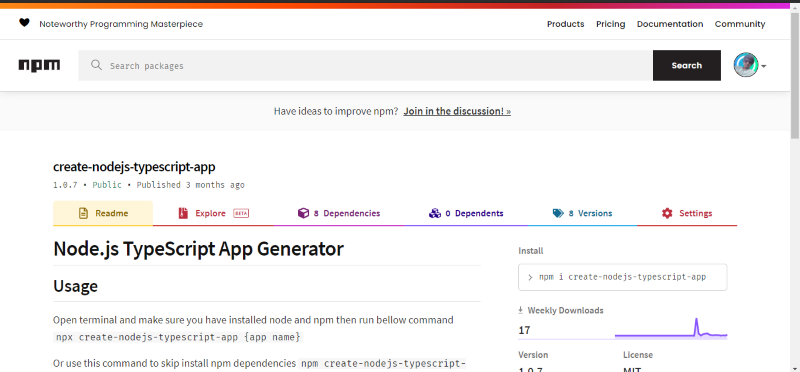Viewport: 800px width, 372px height.
Task: Click the Node.js TypeScript App Generator heading
Action: pyautogui.click(x=198, y=249)
